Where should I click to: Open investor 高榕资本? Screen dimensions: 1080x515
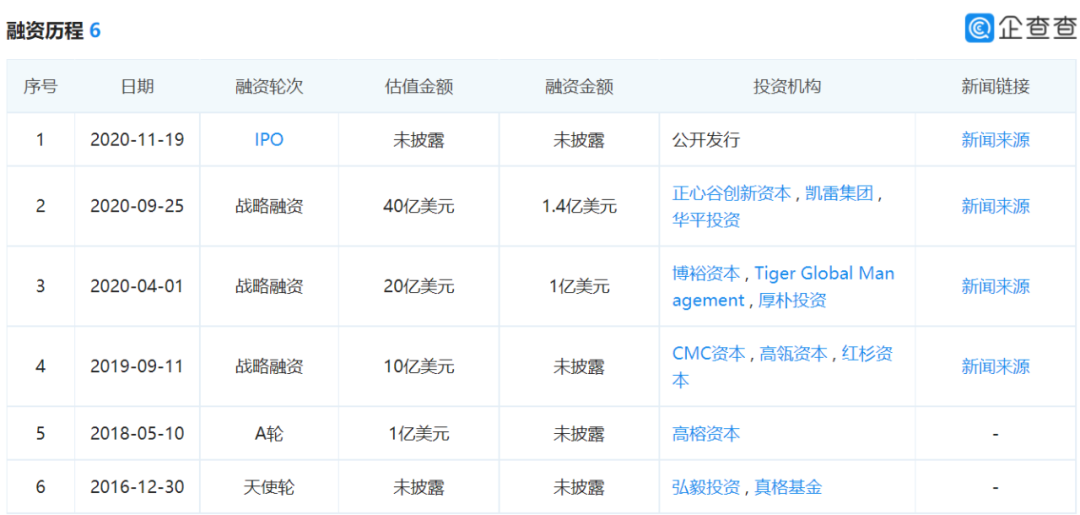(x=706, y=434)
